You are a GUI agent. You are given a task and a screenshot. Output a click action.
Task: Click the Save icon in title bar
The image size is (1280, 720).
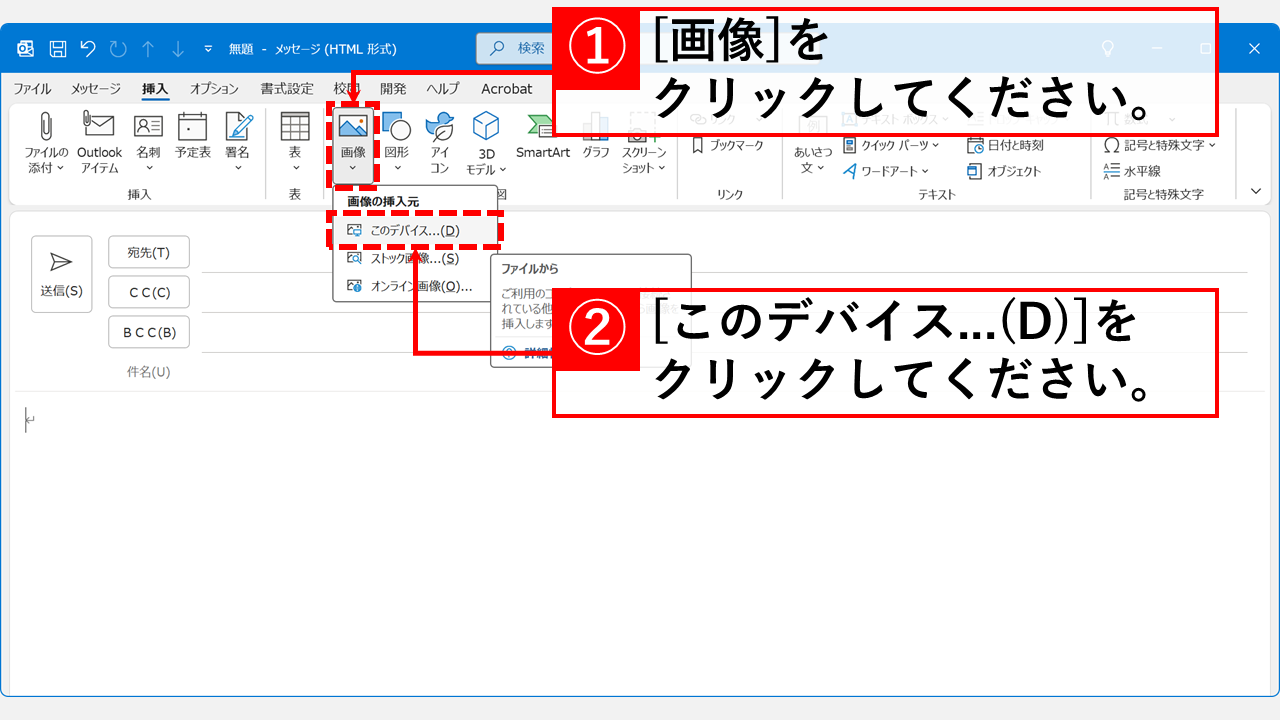point(58,49)
